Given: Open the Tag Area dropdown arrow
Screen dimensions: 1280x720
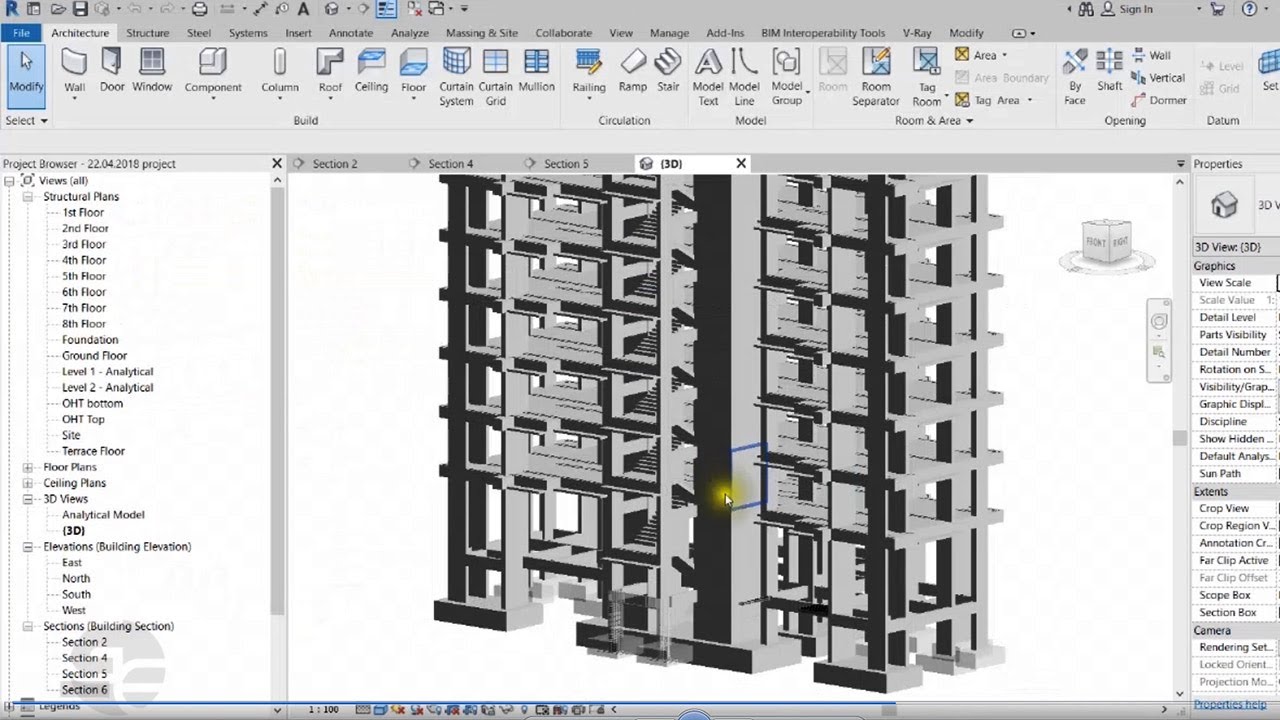Looking at the screenshot, I should pyautogui.click(x=1028, y=100).
